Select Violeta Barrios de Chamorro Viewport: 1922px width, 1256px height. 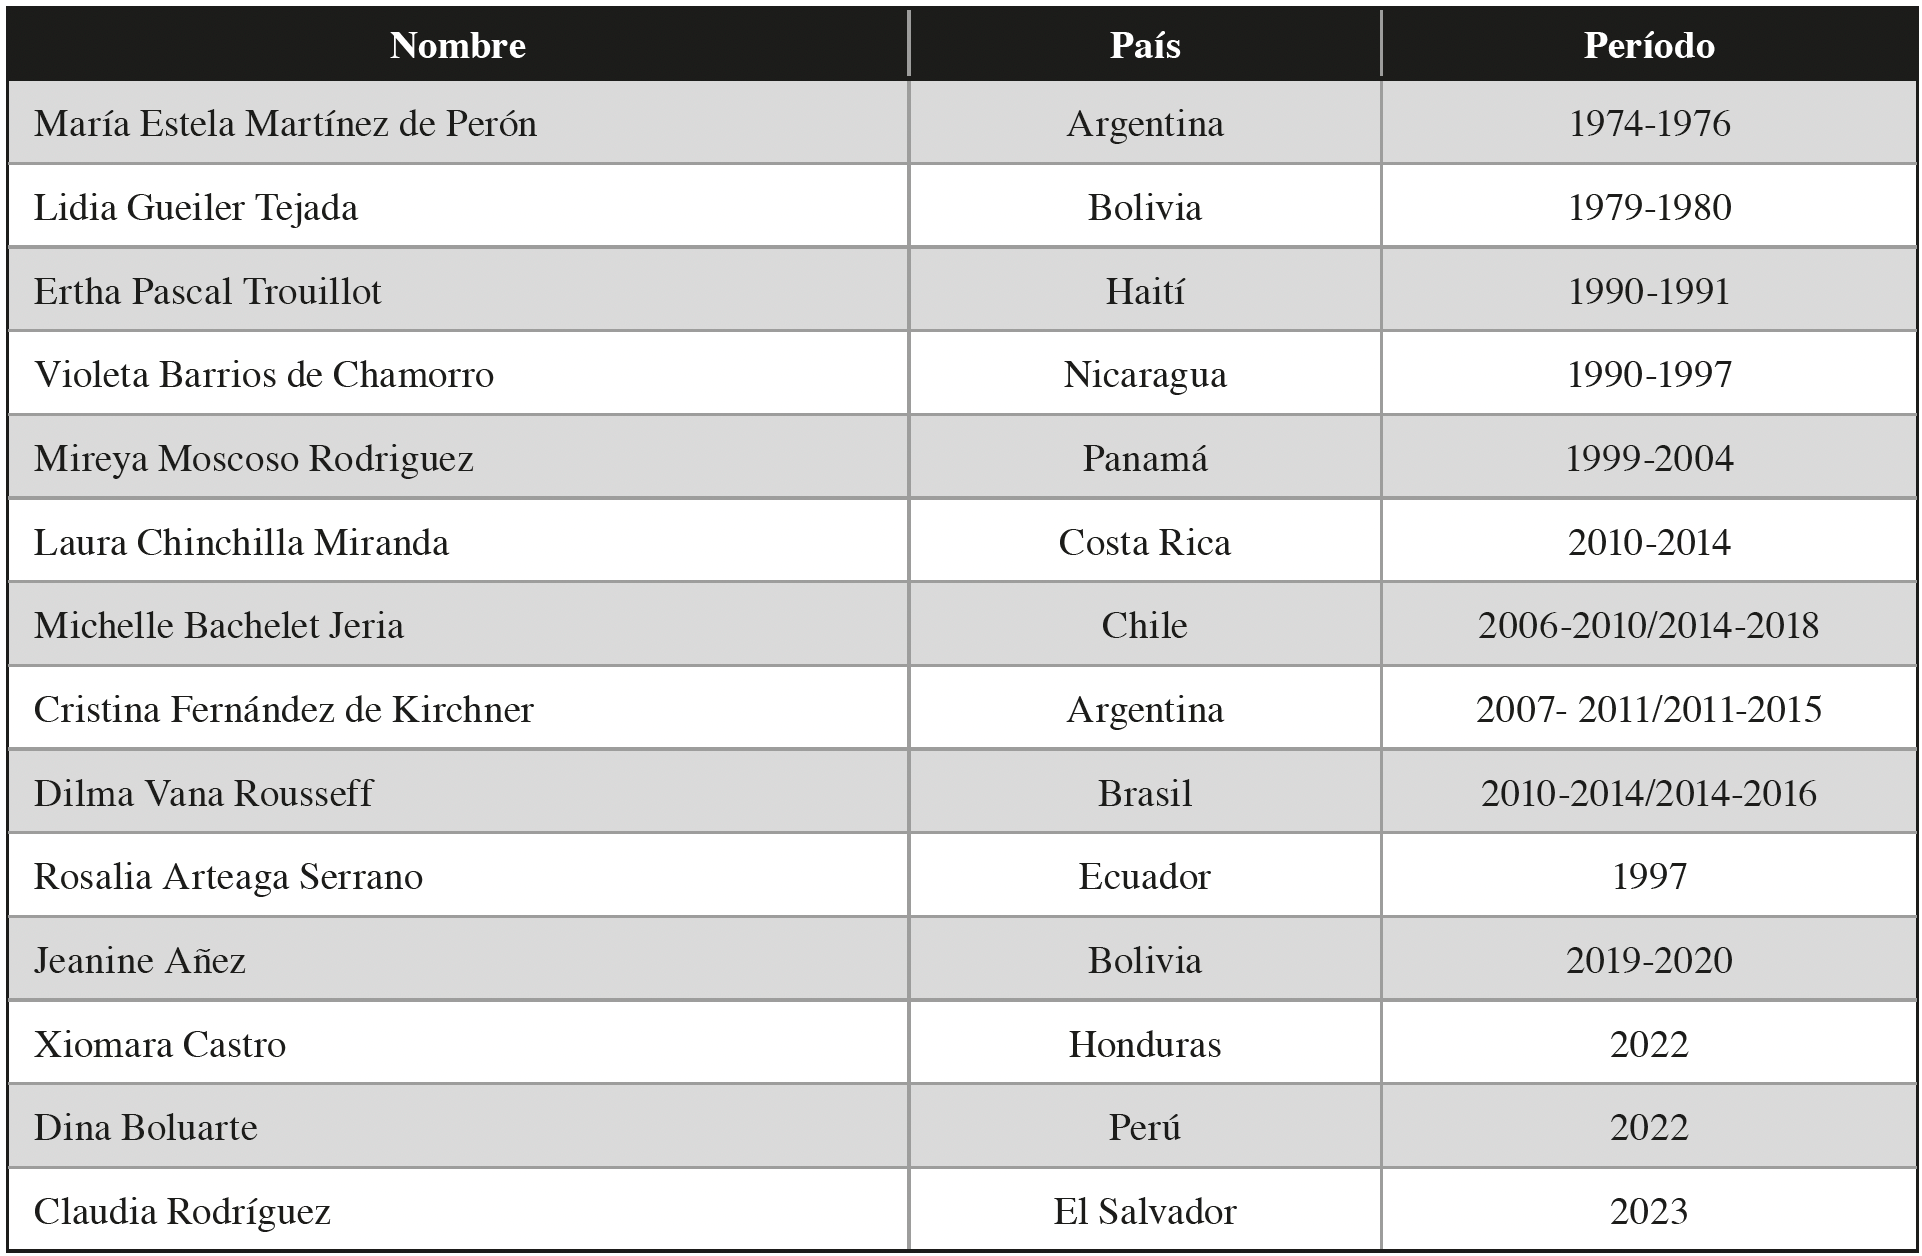click(264, 374)
